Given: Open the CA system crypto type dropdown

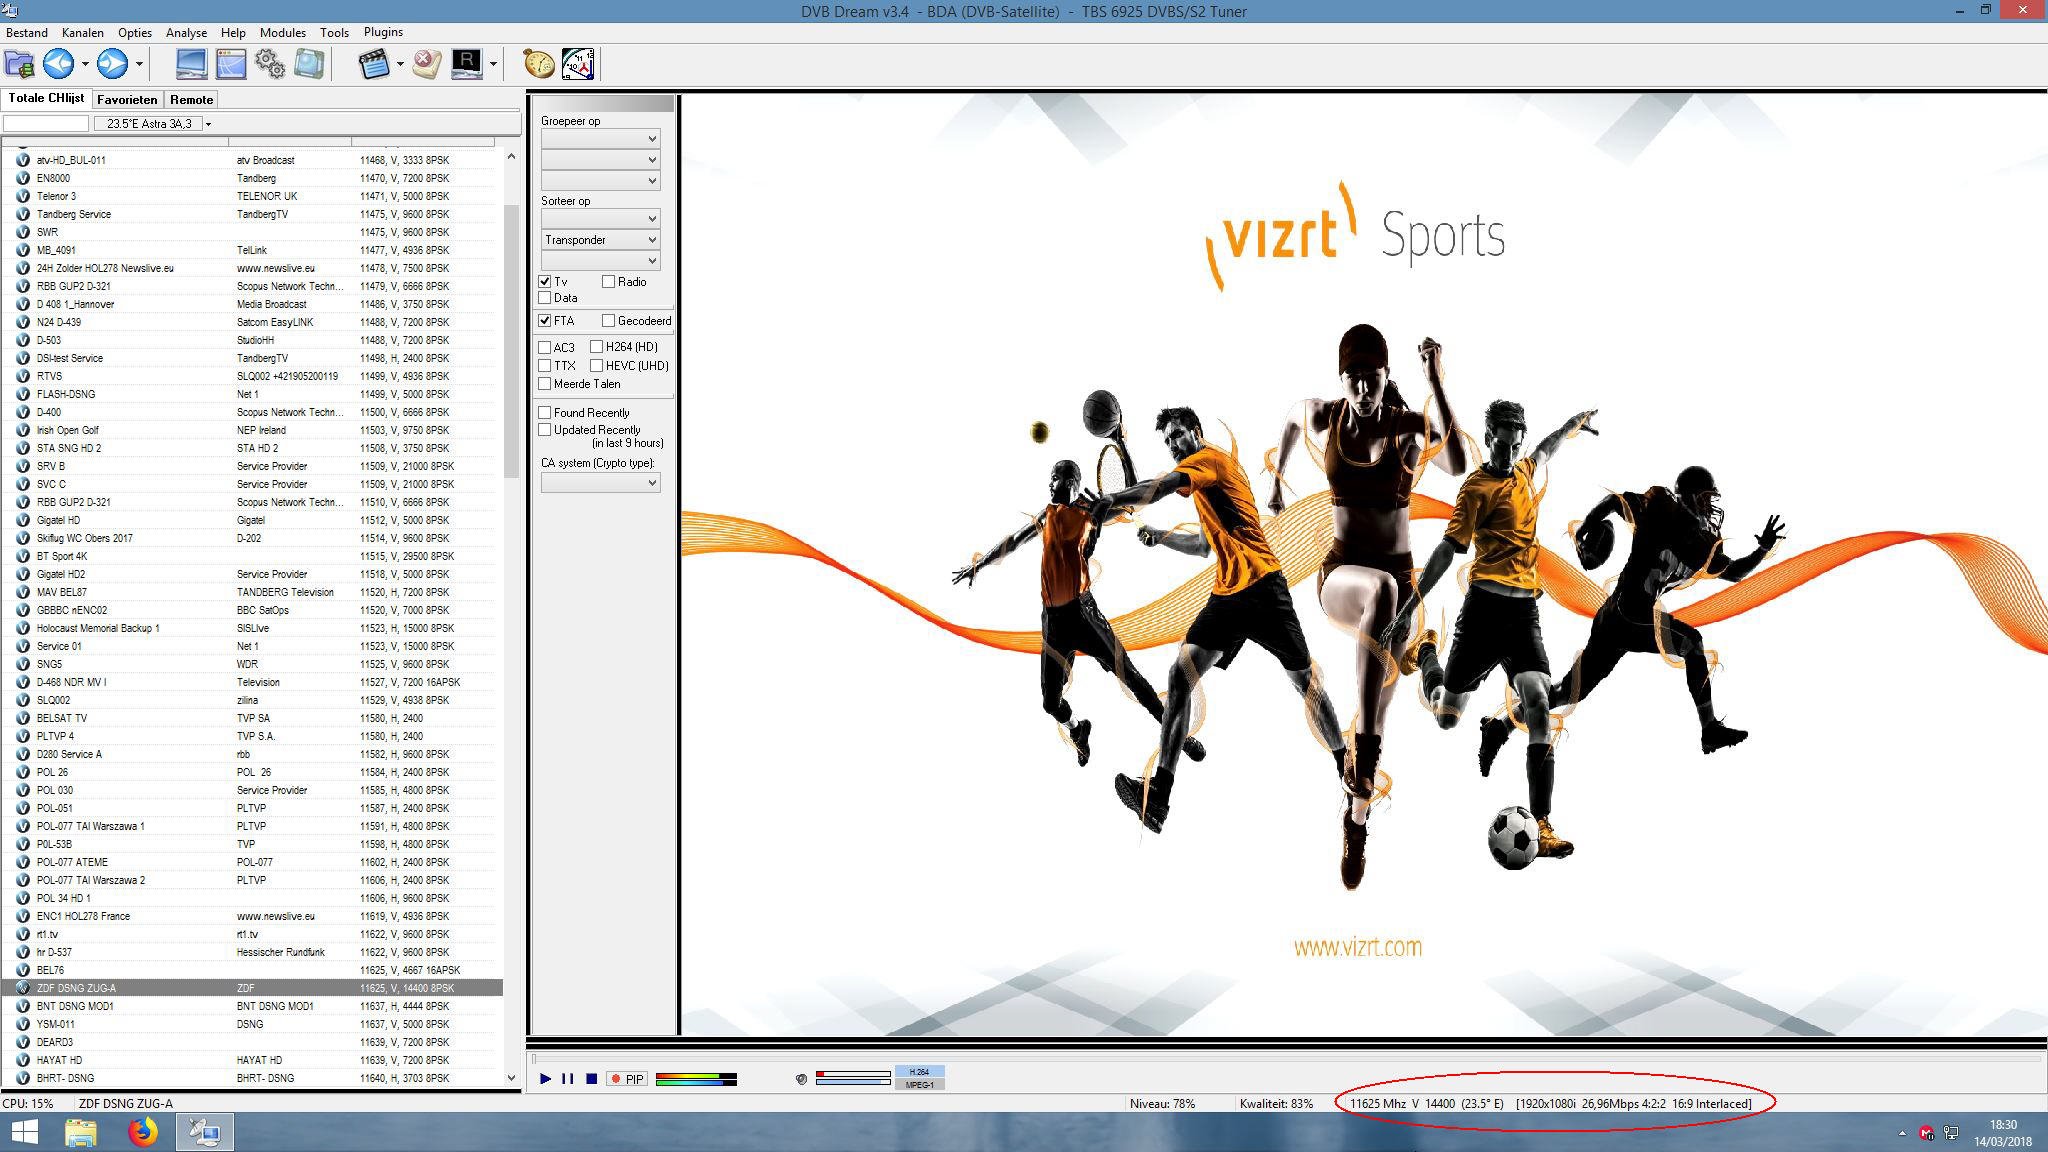Looking at the screenshot, I should click(600, 483).
